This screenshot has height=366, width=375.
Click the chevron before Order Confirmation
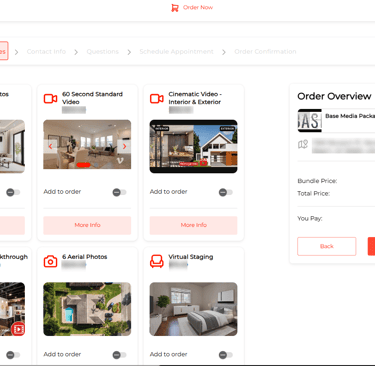pos(224,52)
